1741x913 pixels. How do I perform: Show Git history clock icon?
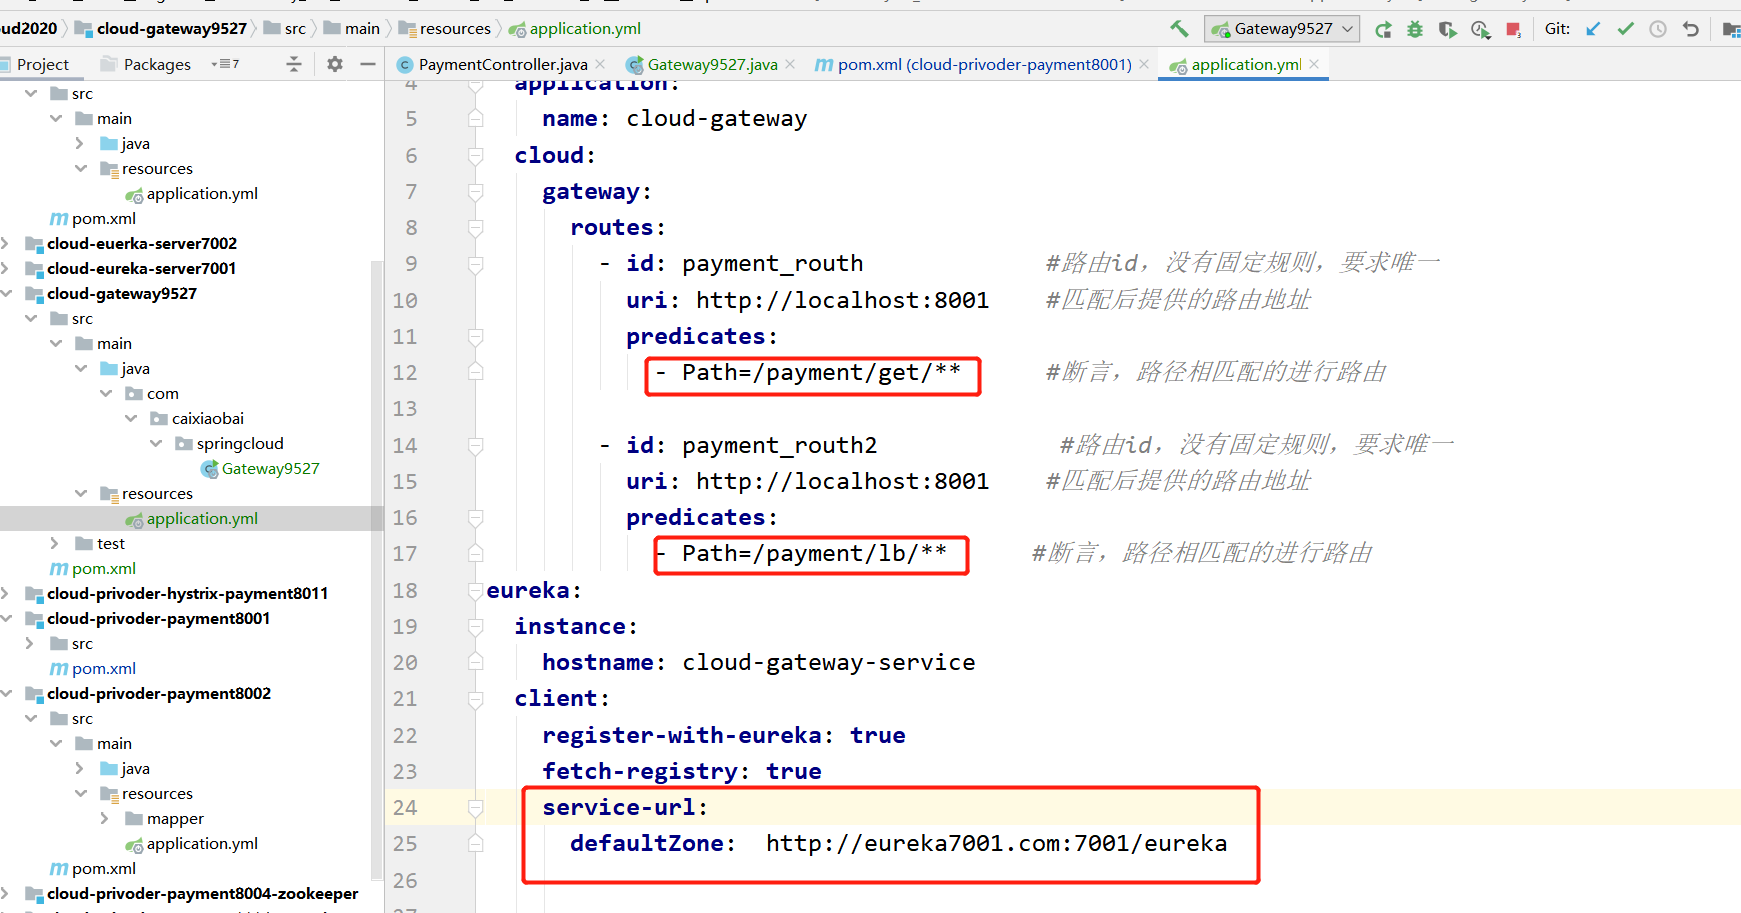pos(1658,29)
